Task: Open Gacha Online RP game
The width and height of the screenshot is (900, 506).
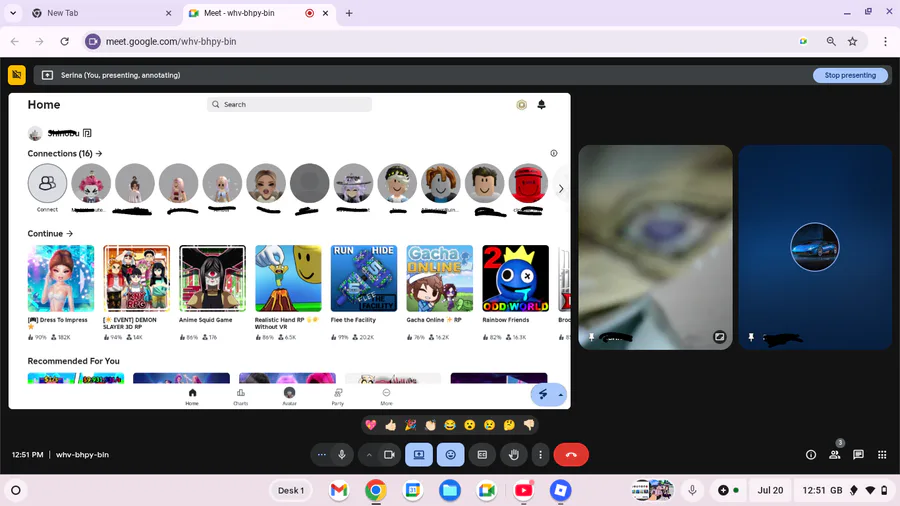Action: click(440, 279)
